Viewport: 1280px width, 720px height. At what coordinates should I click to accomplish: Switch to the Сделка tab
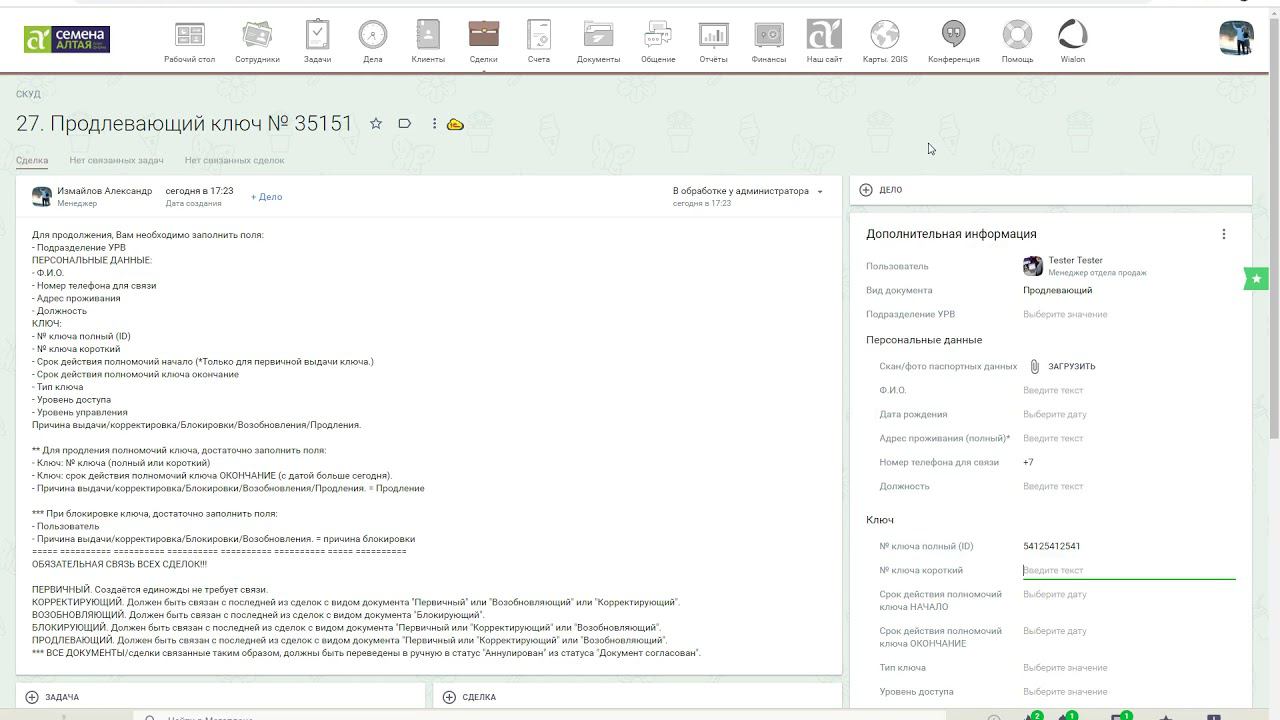pos(32,160)
